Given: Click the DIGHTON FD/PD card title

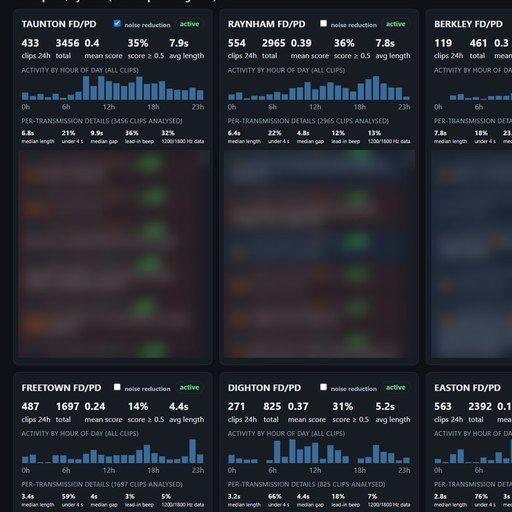Looking at the screenshot, I should pyautogui.click(x=264, y=388).
